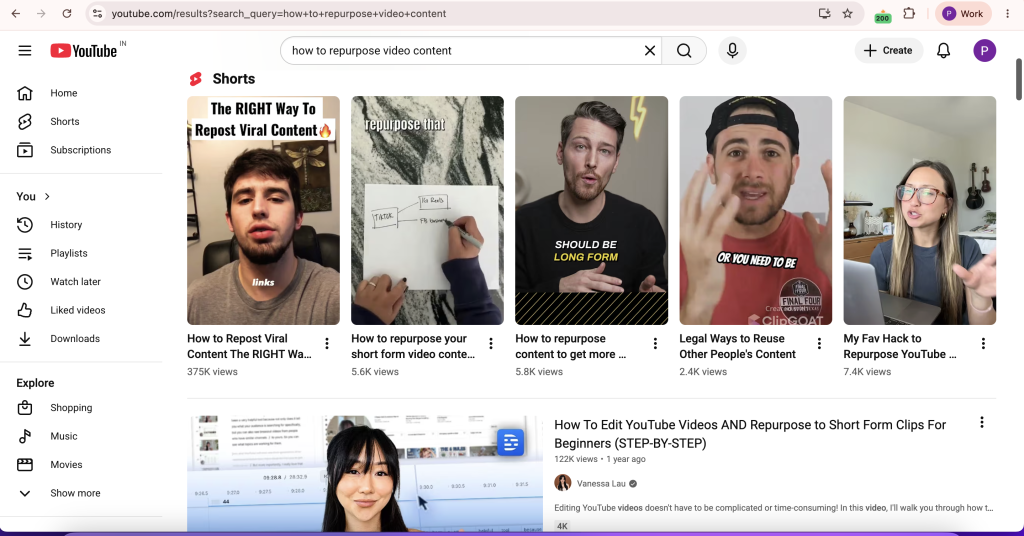This screenshot has height=536, width=1024.
Task: Click the magnifier search button
Action: pos(684,50)
